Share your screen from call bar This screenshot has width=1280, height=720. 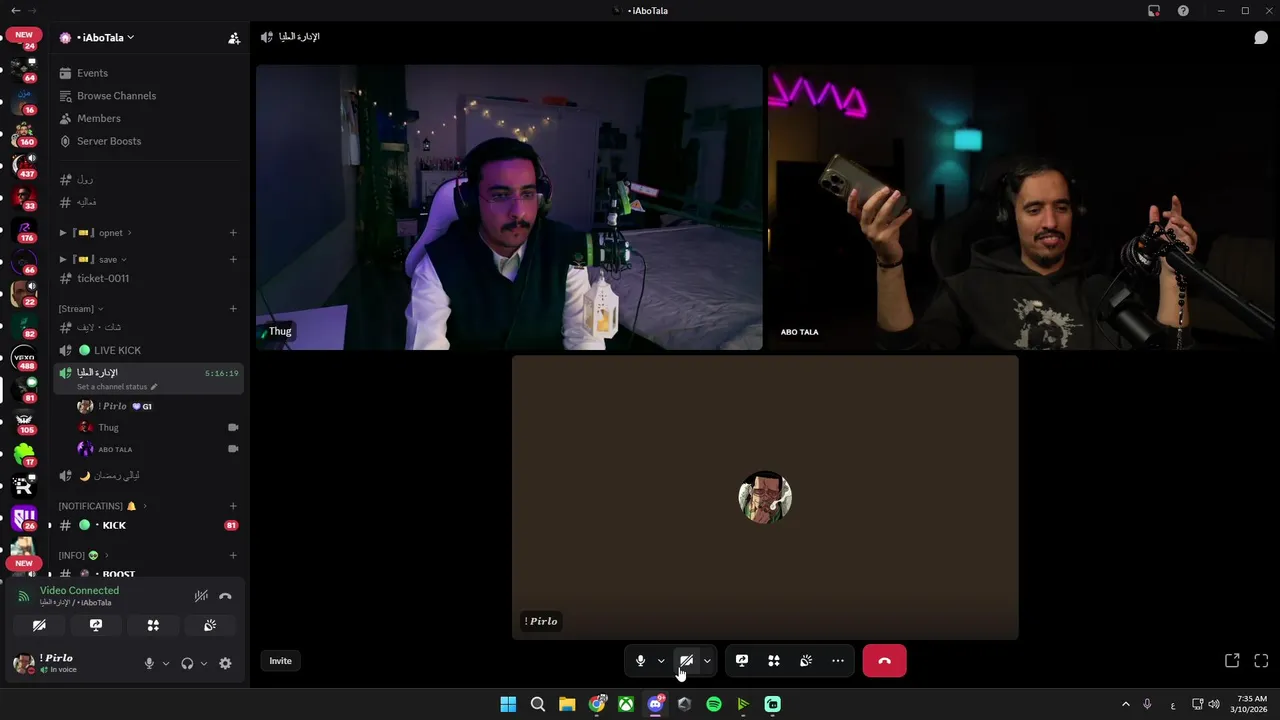(x=742, y=661)
